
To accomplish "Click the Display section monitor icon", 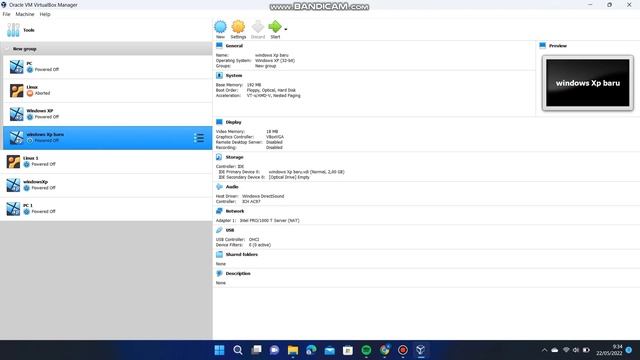I will tap(219, 122).
